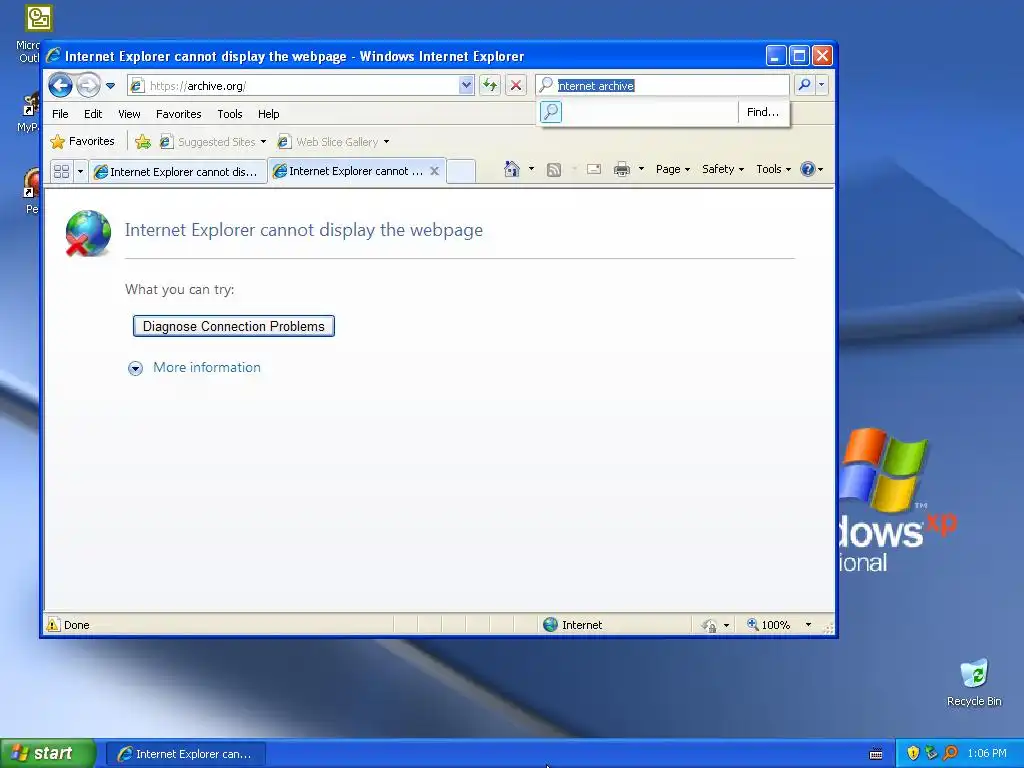The width and height of the screenshot is (1024, 768).
Task: Open the Help question mark menu
Action: (x=811, y=169)
